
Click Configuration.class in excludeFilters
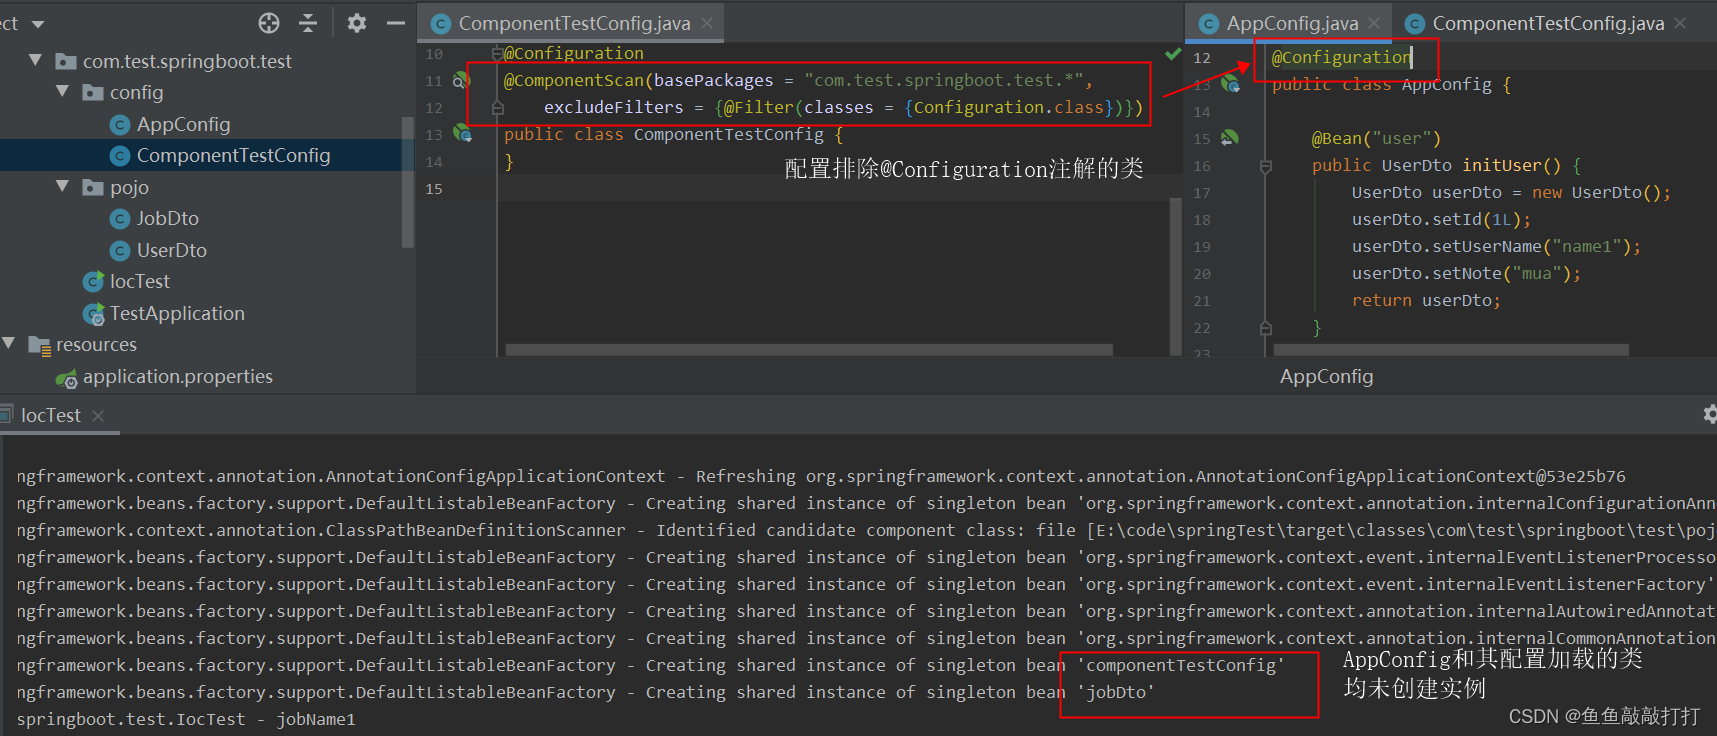(1008, 107)
